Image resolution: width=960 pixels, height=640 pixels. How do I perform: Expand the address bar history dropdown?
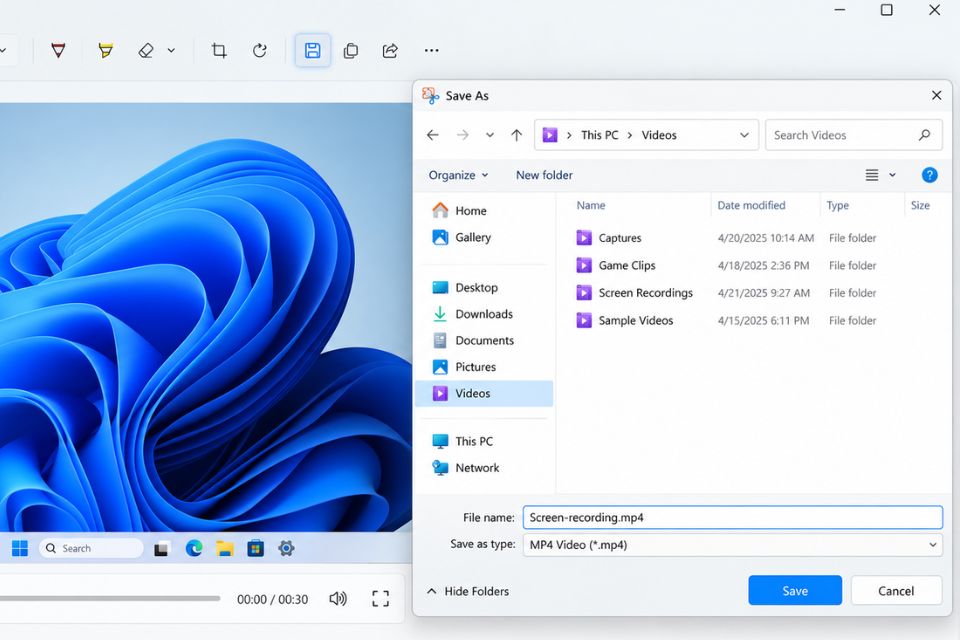[x=744, y=135]
